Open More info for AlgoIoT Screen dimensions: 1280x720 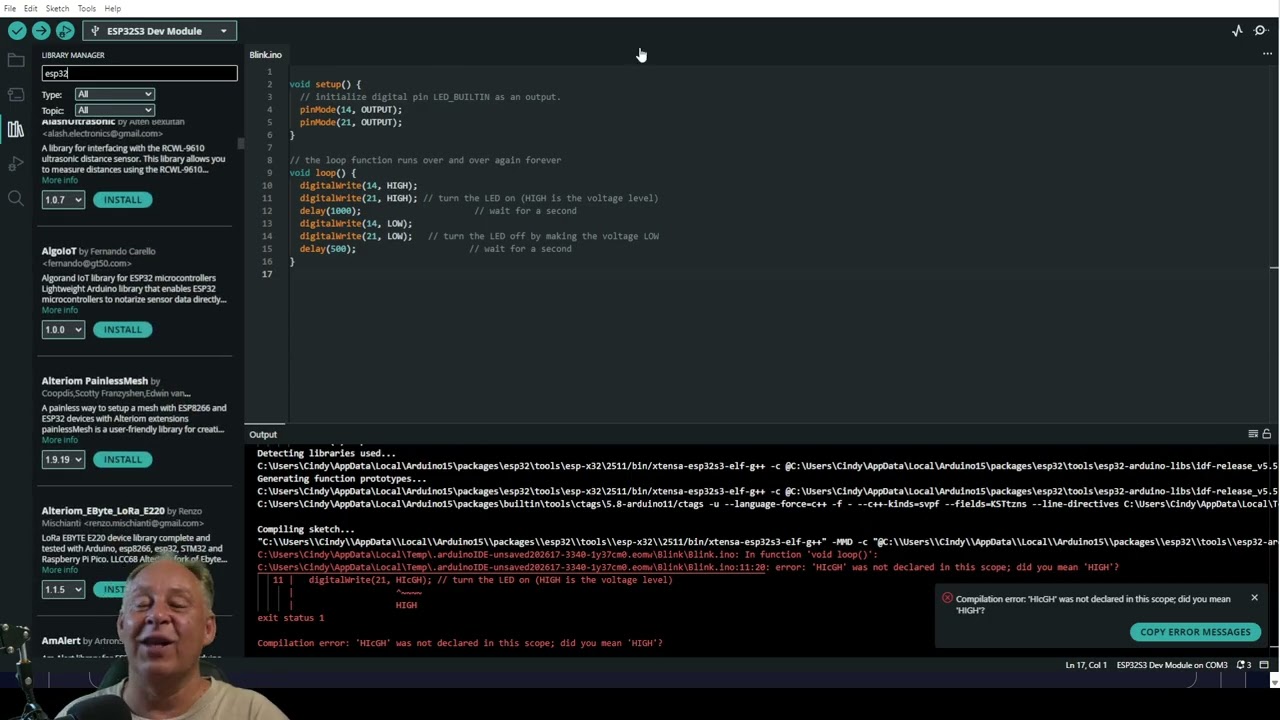point(59,311)
